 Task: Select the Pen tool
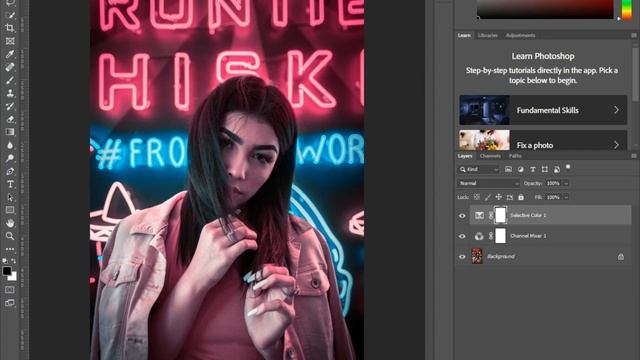pos(10,171)
